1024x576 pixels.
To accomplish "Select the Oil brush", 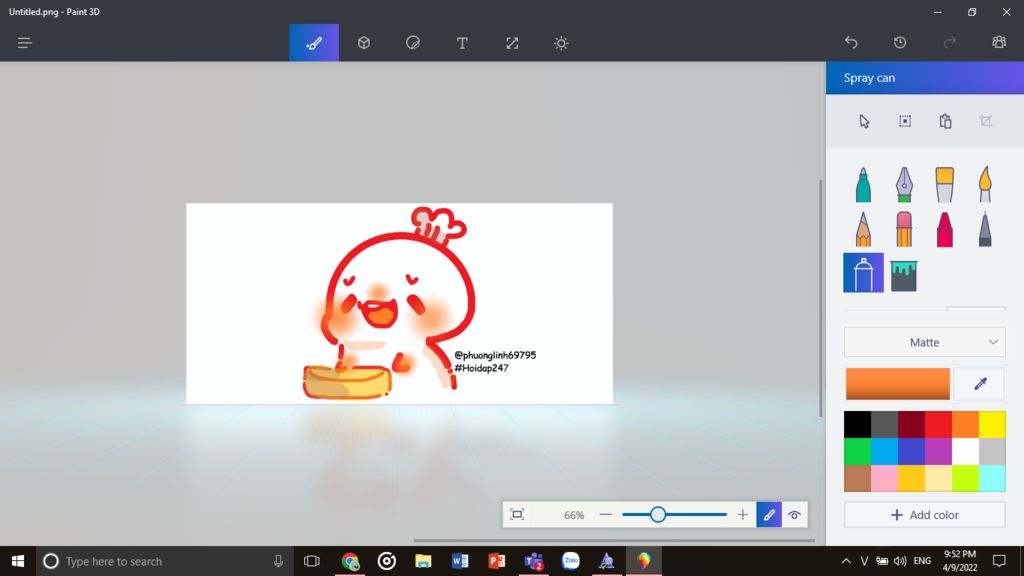I will [x=944, y=184].
